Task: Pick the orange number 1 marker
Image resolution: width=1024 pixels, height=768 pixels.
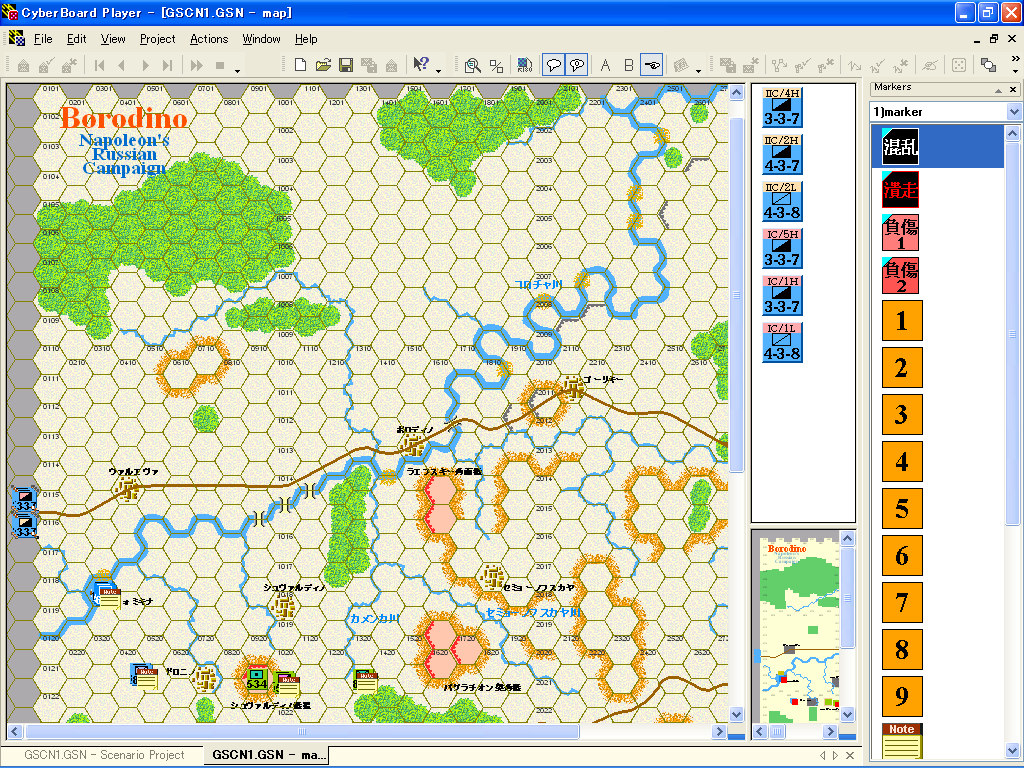Action: click(902, 321)
